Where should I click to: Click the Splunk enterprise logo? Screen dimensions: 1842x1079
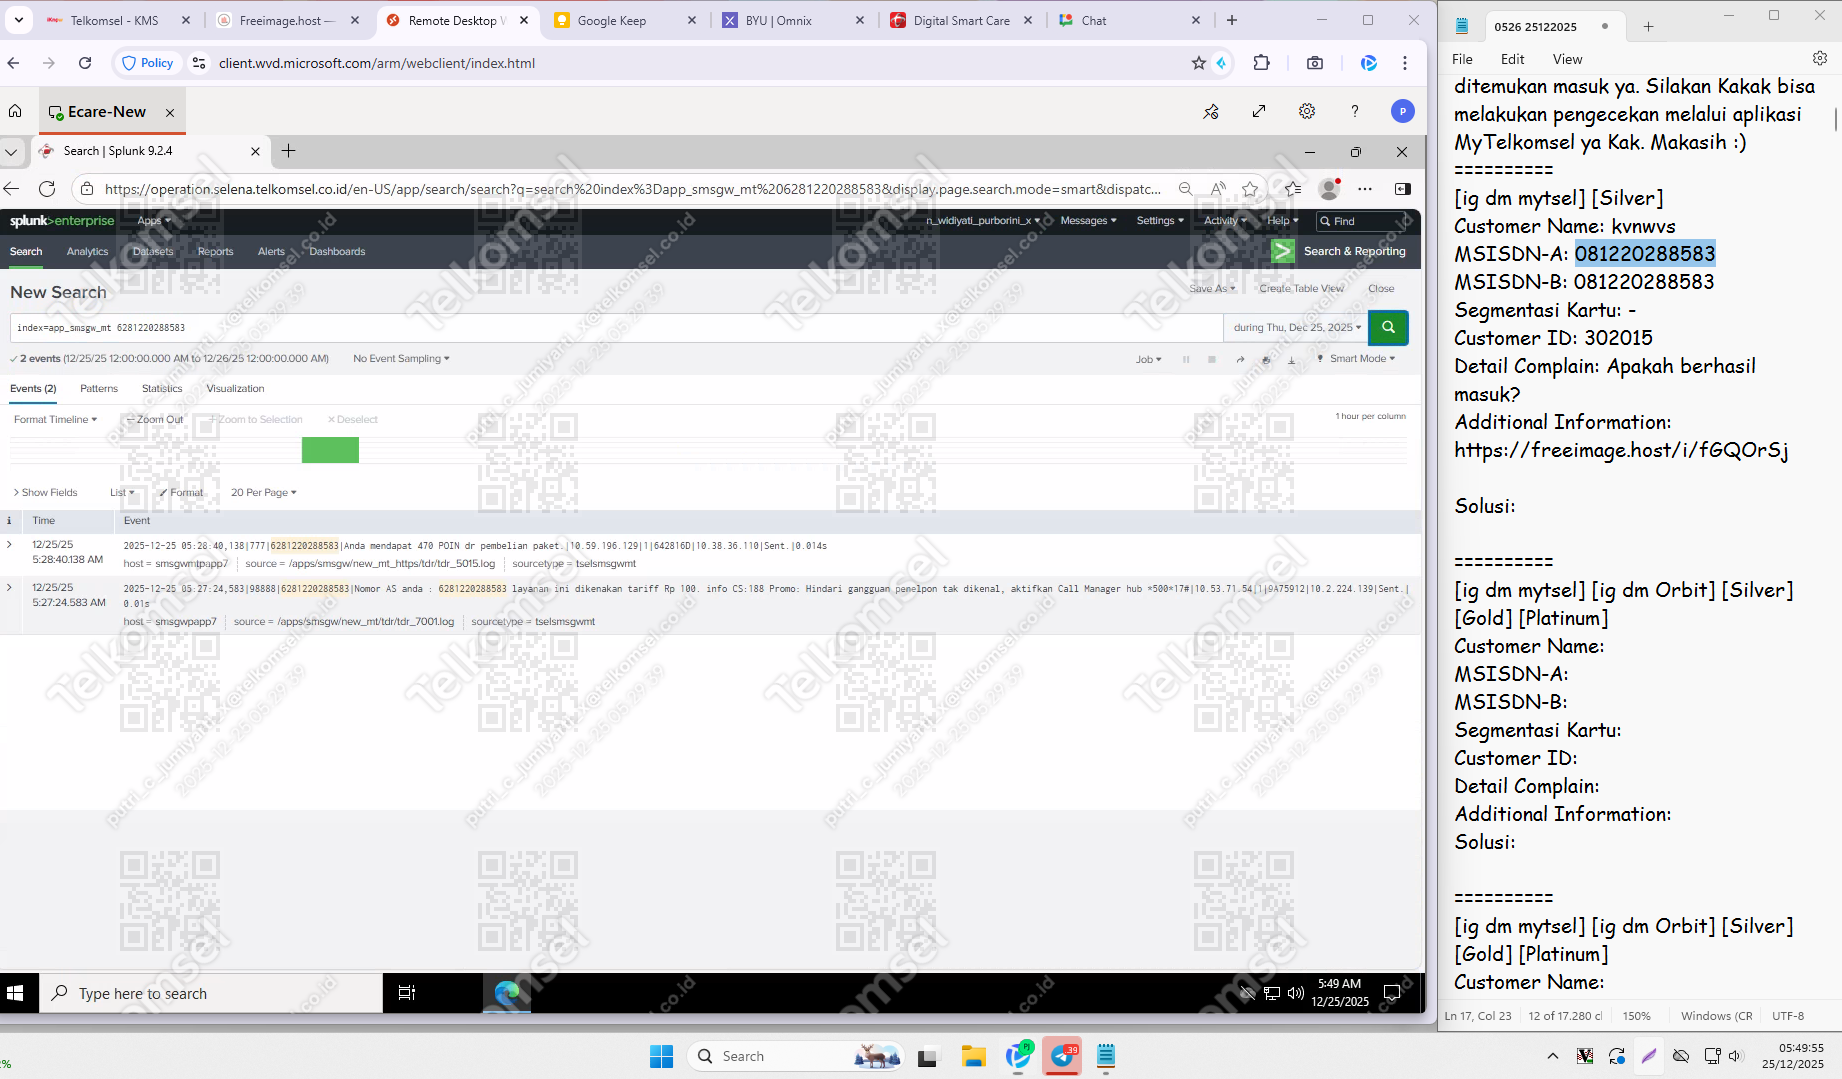(62, 221)
